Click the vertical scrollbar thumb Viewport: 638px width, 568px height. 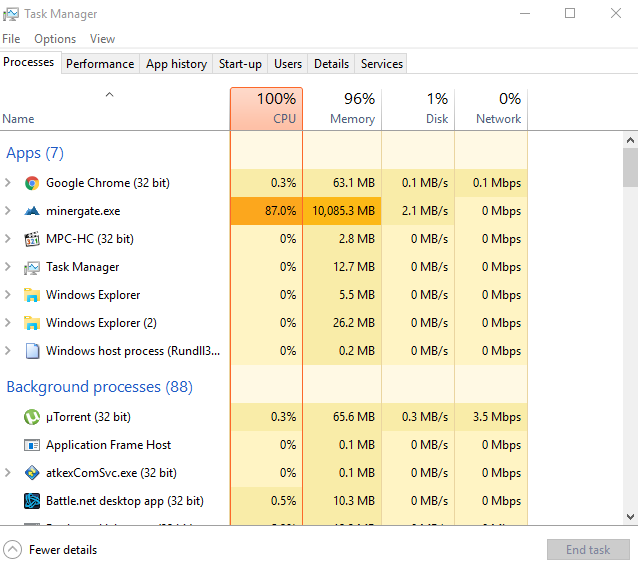coord(630,167)
